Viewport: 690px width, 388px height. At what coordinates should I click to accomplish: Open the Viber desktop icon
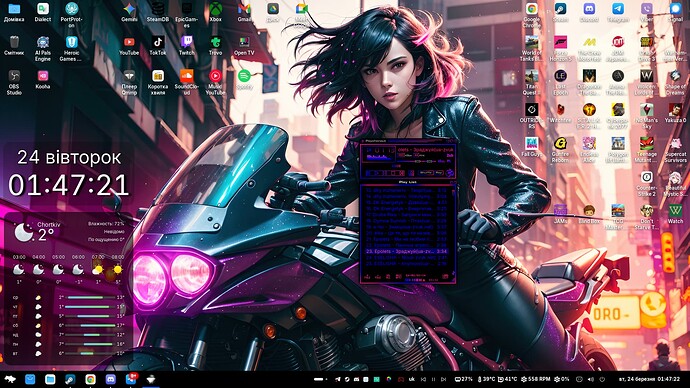coord(646,12)
